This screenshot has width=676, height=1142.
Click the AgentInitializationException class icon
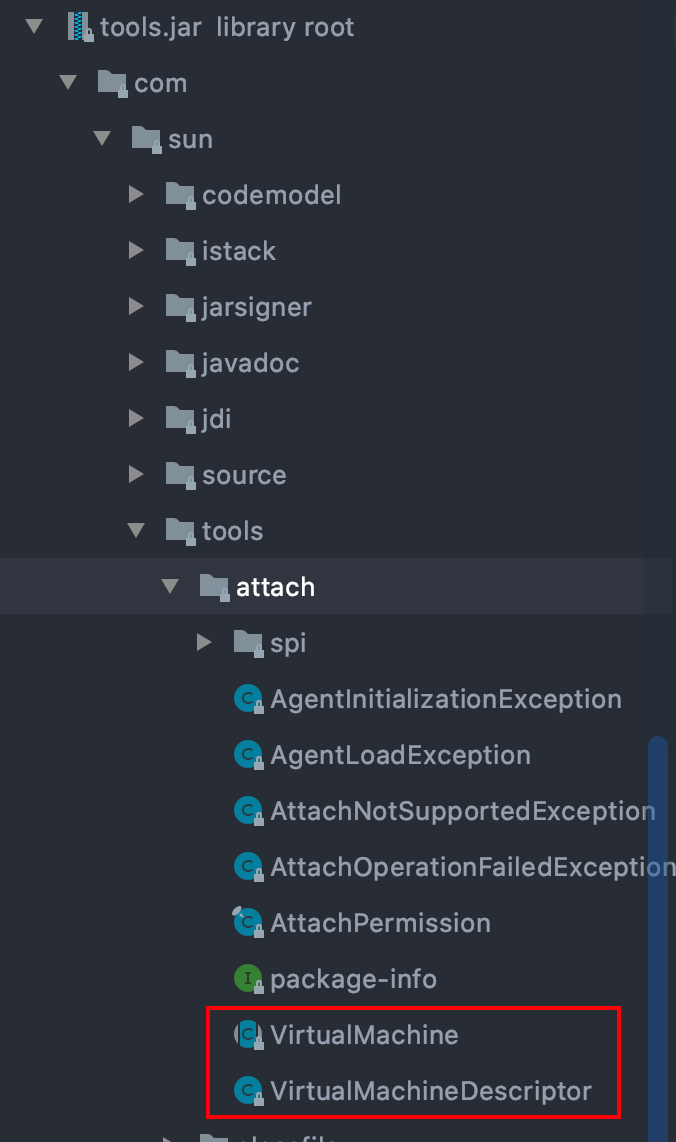247,699
